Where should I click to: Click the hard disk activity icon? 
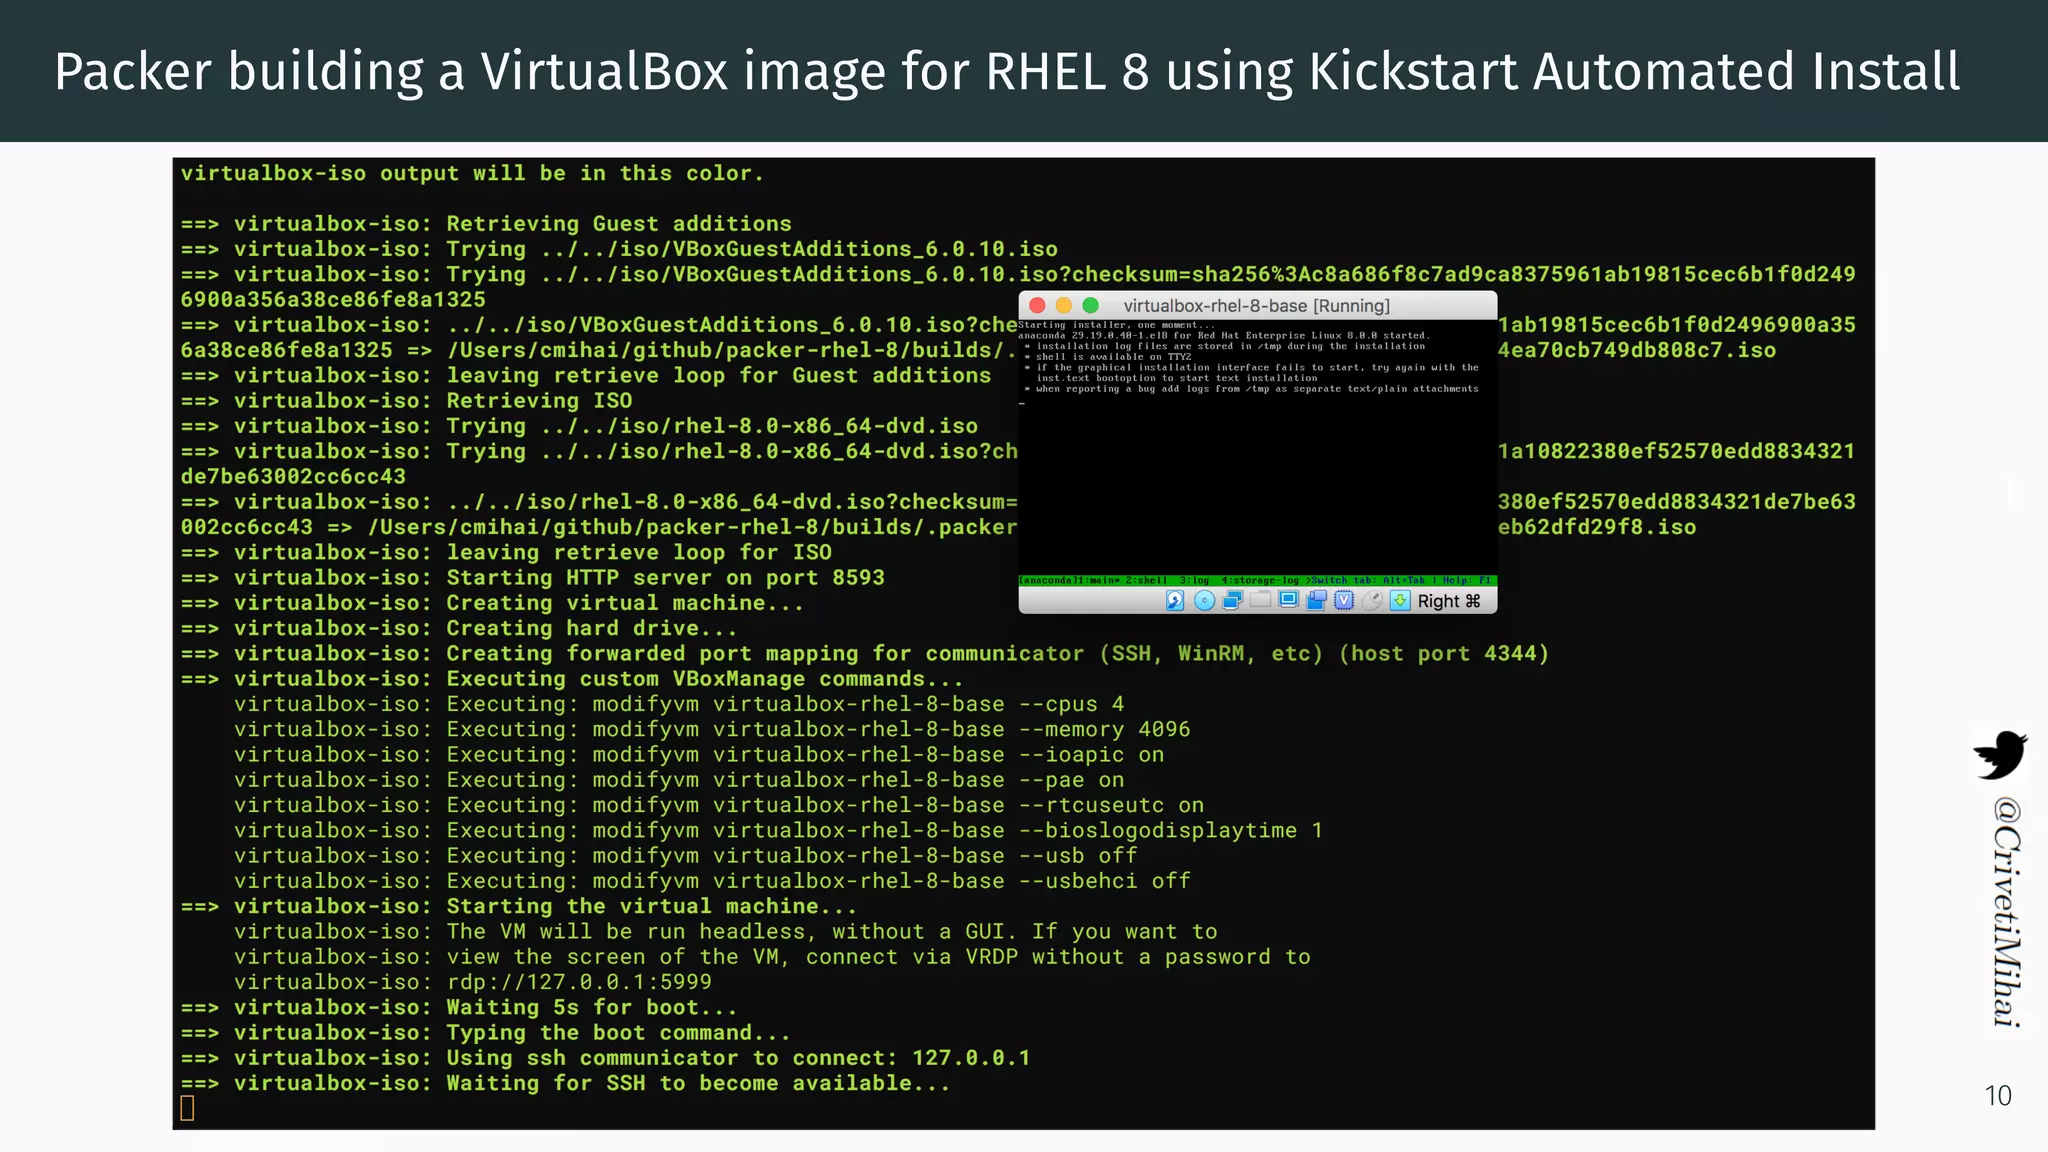click(1175, 600)
